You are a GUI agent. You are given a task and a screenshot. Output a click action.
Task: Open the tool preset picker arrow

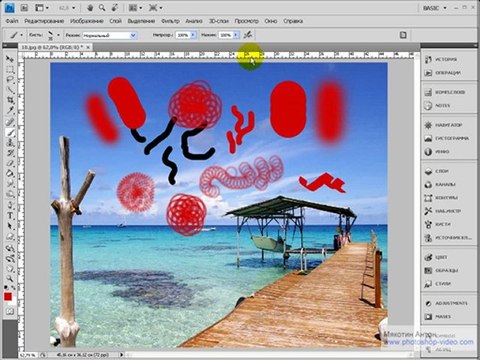coord(22,35)
